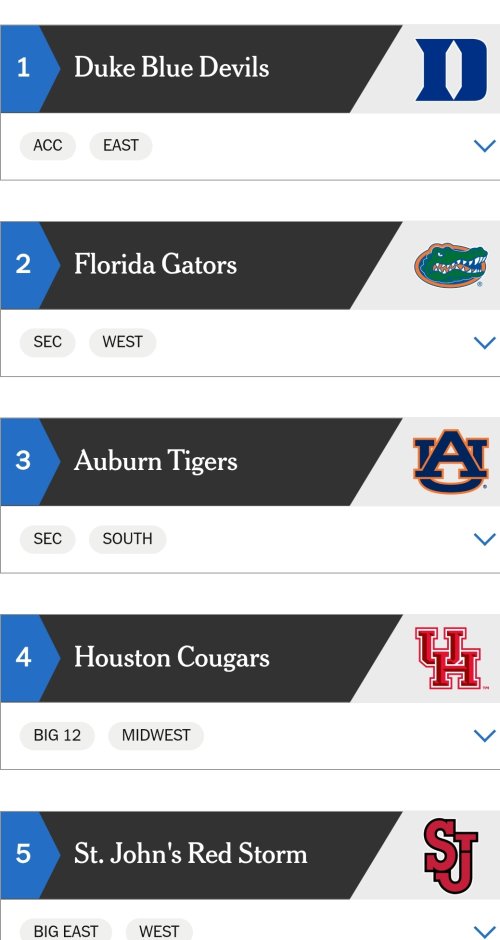Click the Duke Blue Devils logo

(451, 70)
